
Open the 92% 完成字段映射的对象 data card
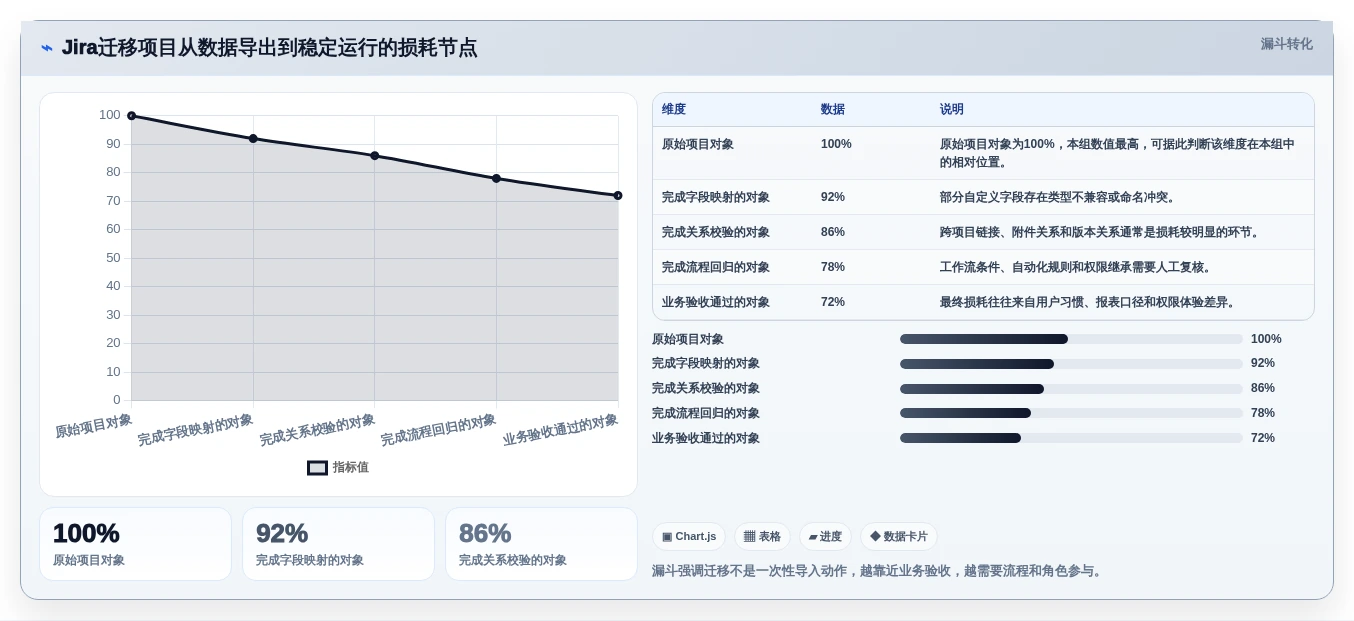(338, 544)
